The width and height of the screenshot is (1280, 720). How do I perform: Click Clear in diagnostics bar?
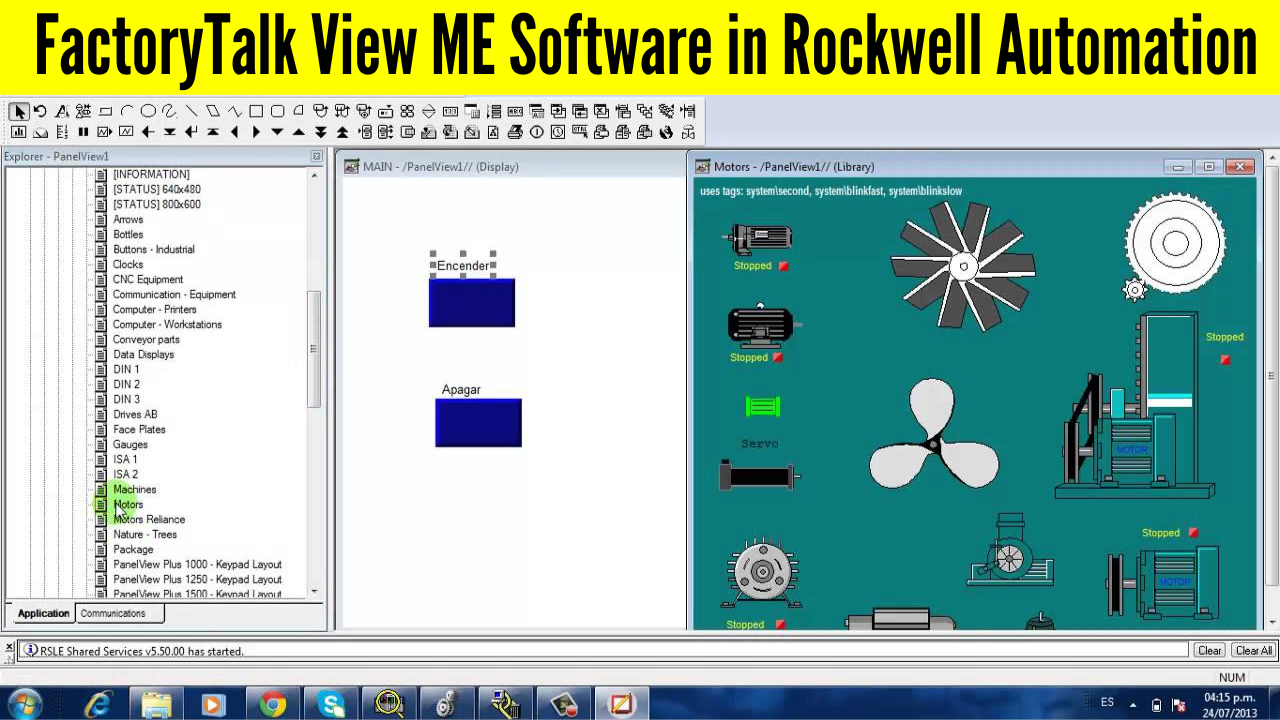click(x=1209, y=650)
